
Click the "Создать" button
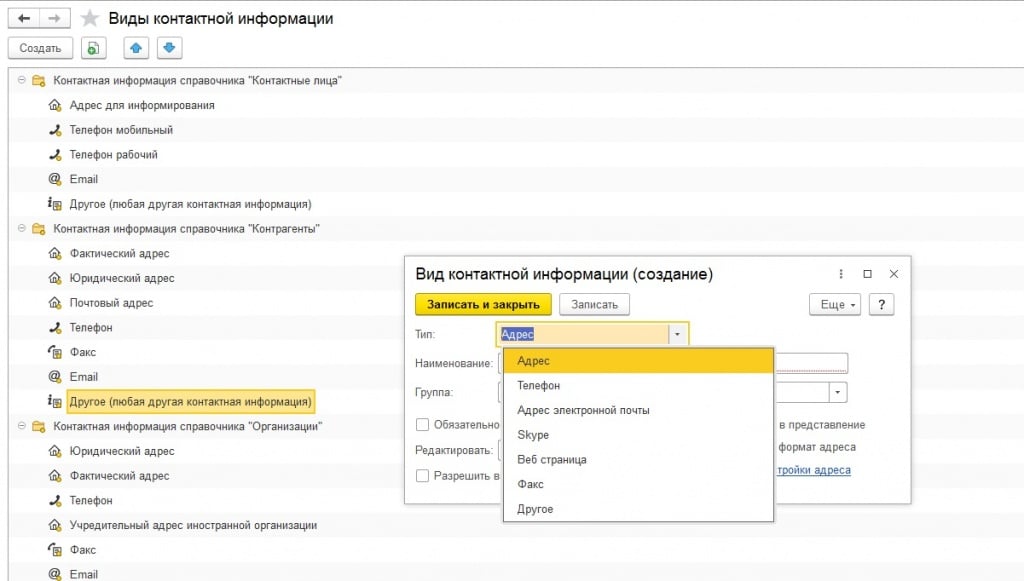(40, 48)
